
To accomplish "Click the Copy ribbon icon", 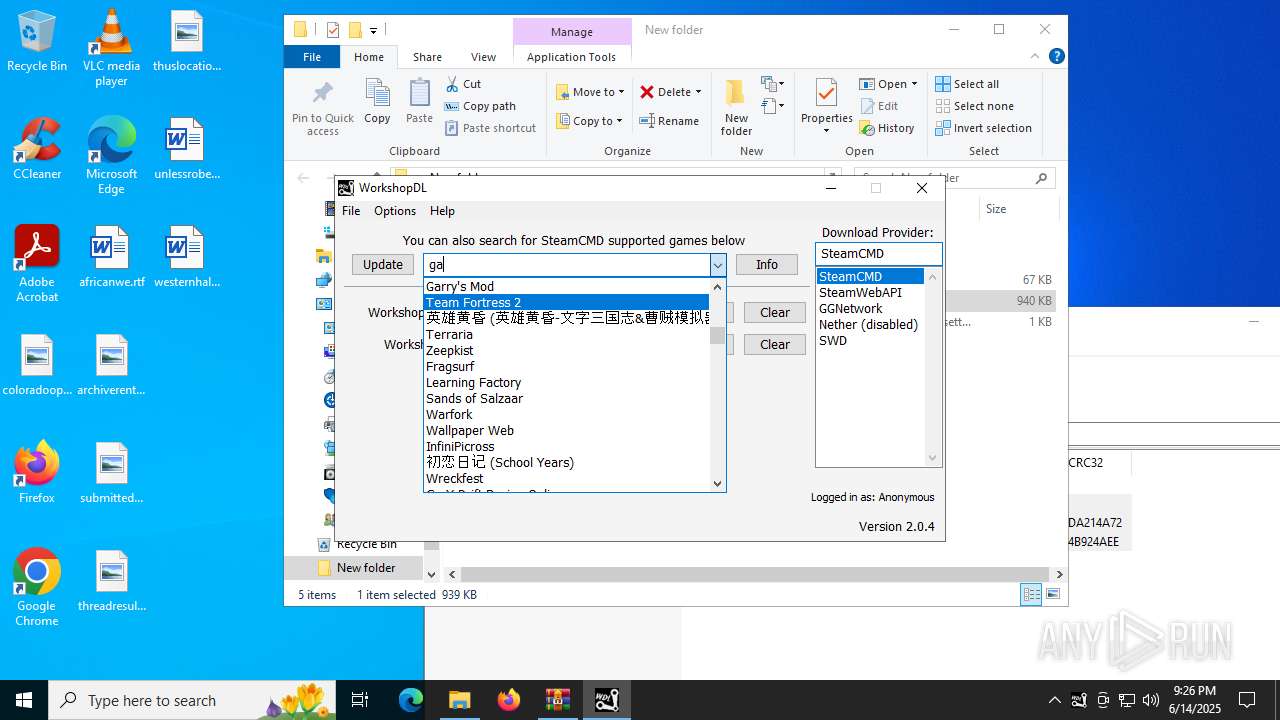I will (x=377, y=102).
